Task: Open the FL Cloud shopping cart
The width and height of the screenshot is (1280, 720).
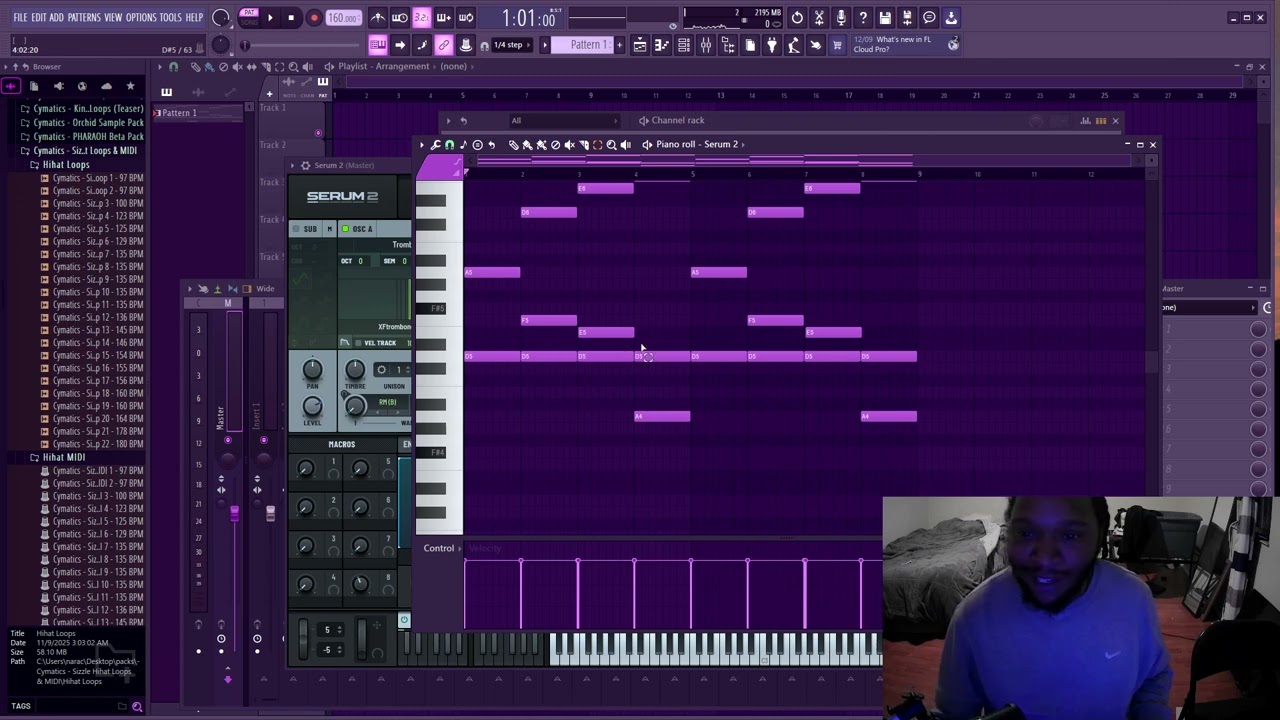Action: pos(837,45)
